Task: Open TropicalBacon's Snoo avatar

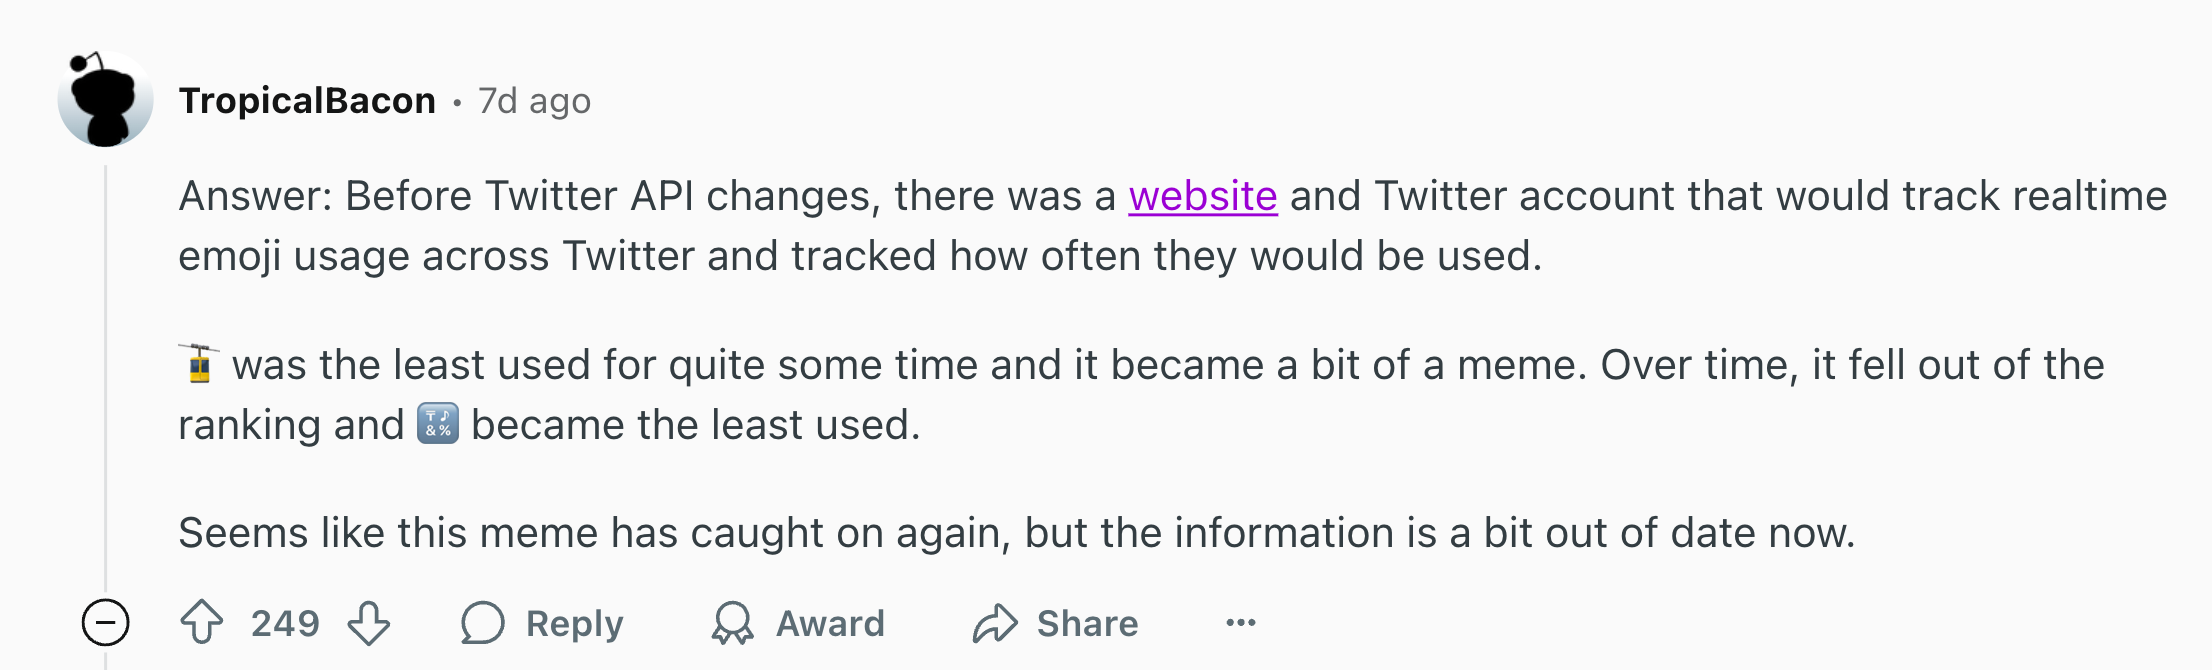Action: click(x=105, y=100)
